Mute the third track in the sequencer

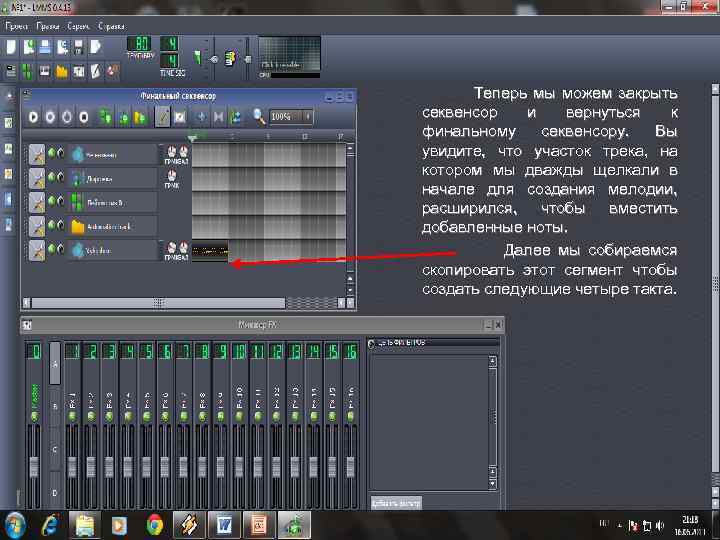click(52, 201)
